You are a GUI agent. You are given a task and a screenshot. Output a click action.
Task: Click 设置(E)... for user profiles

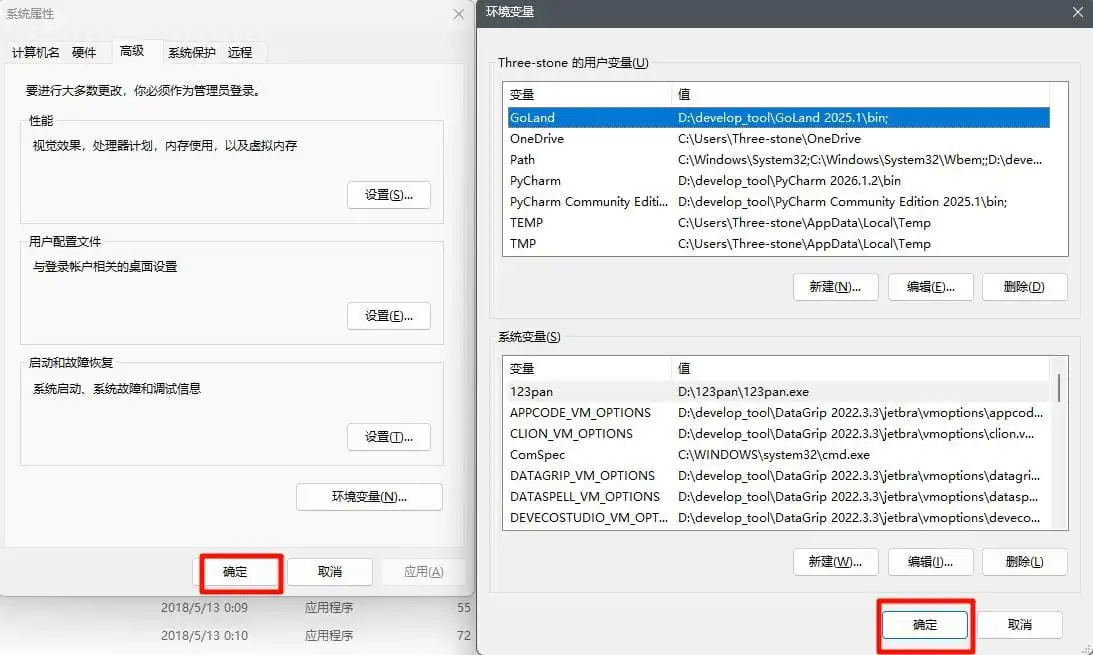click(x=389, y=316)
